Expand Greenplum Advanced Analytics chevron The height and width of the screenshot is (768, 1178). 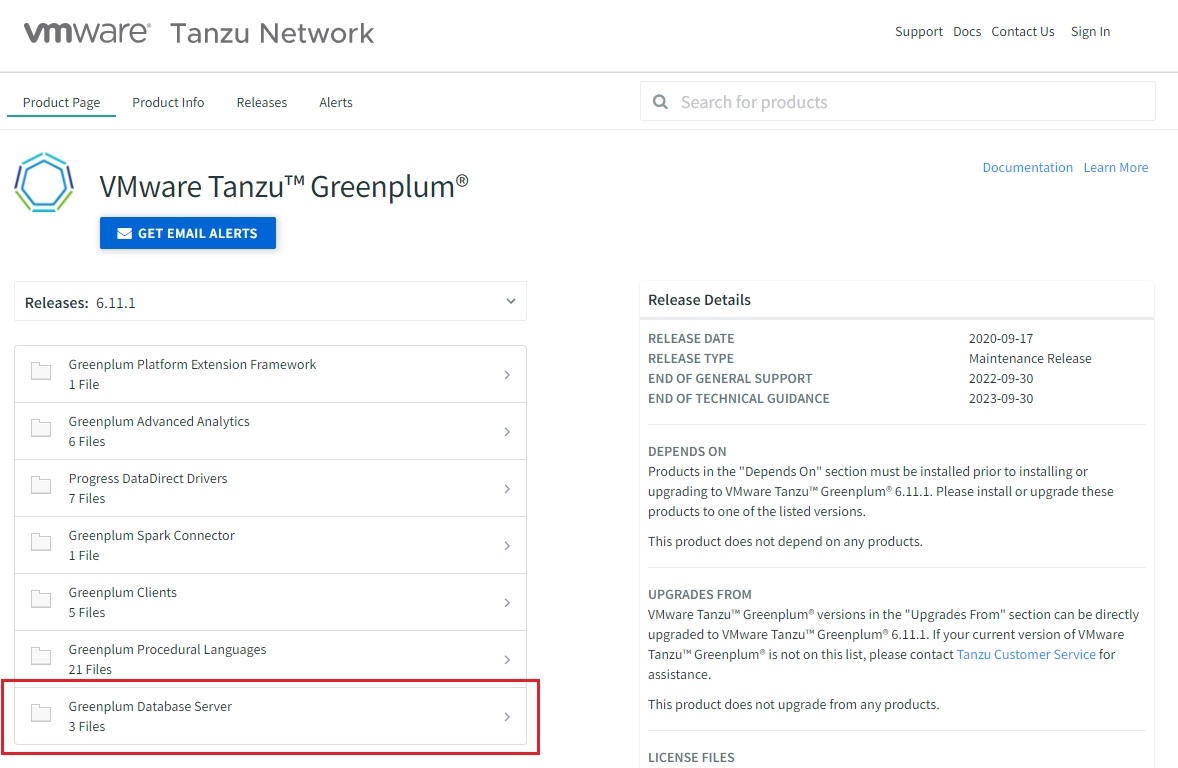(507, 431)
